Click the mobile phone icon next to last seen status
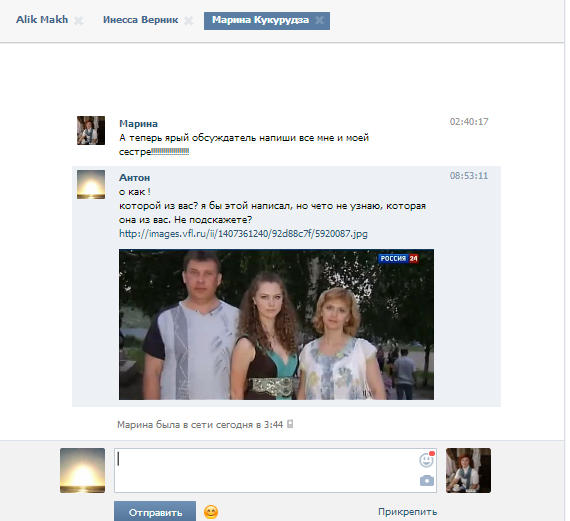Screen dimensions: 570x521 pos(290,424)
